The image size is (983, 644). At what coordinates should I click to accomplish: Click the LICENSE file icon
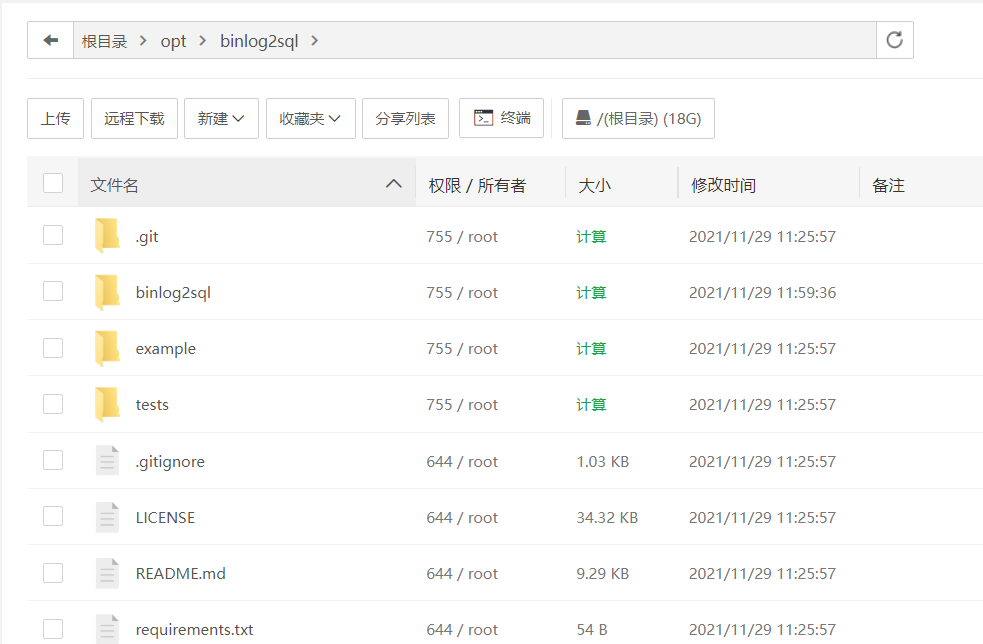coord(107,517)
